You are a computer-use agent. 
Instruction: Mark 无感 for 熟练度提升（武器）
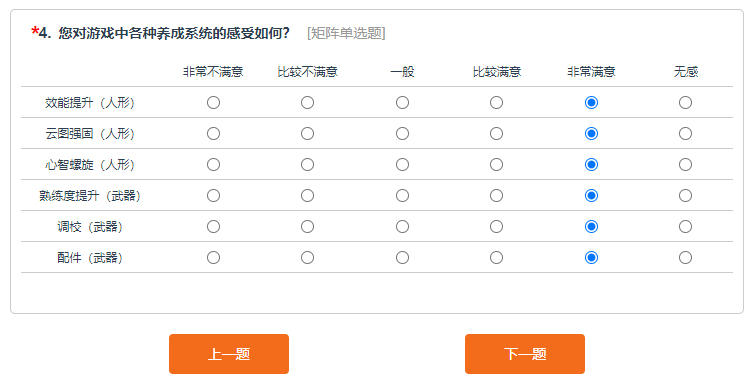click(685, 196)
